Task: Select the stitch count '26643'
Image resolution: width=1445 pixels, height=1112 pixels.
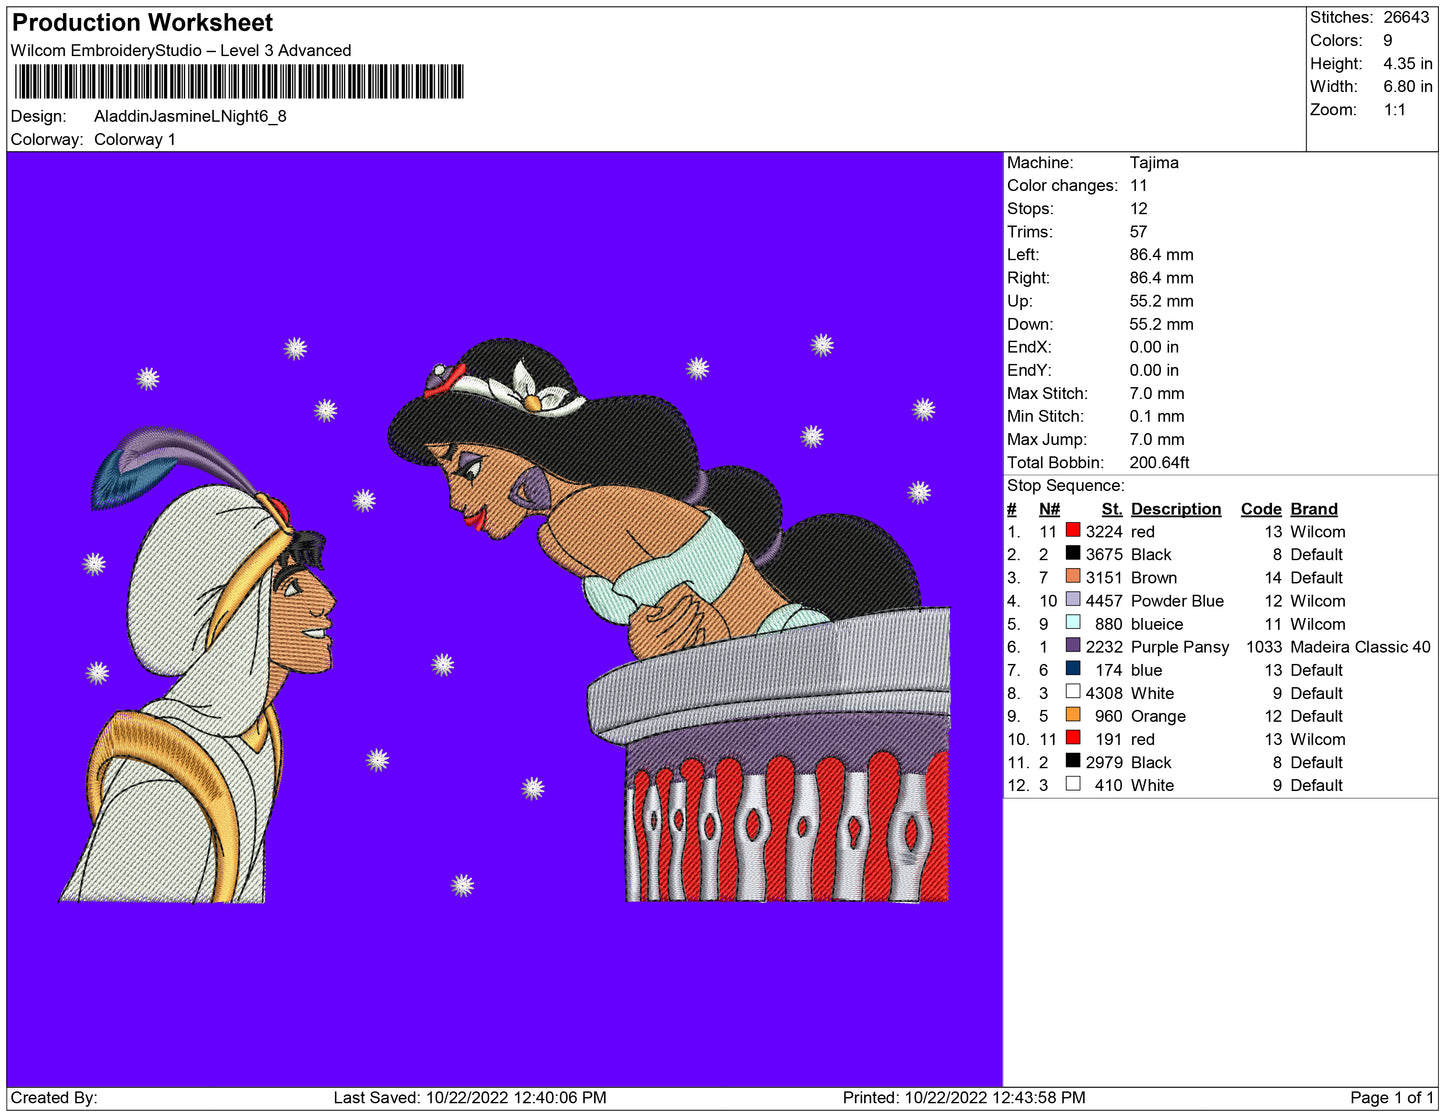Action: coord(1406,17)
